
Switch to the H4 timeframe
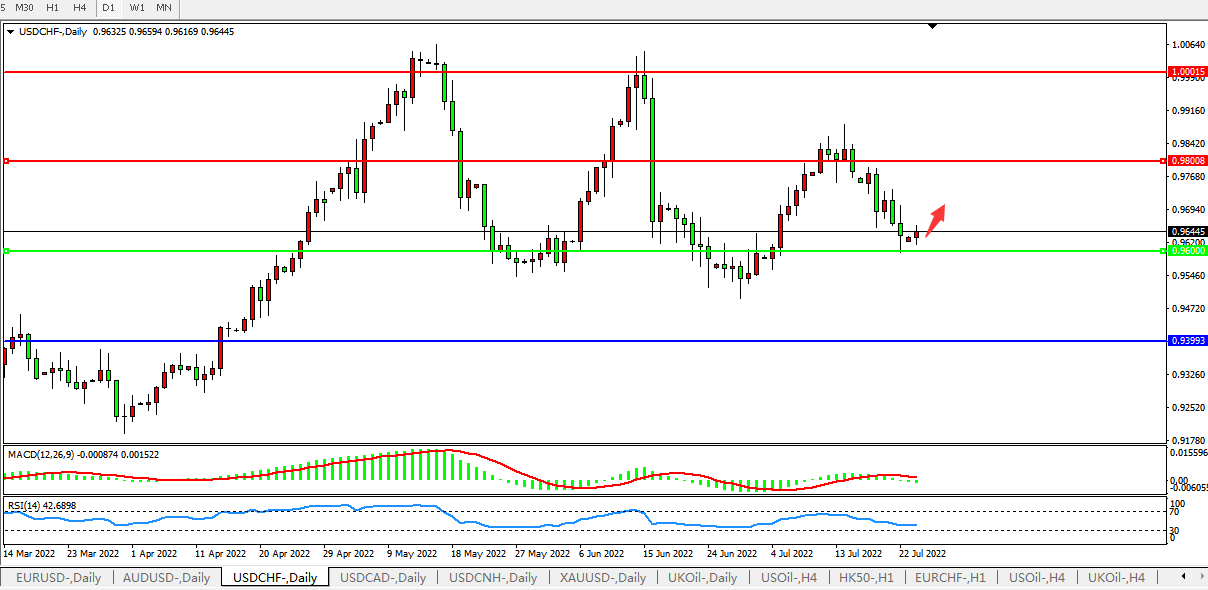pyautogui.click(x=80, y=8)
